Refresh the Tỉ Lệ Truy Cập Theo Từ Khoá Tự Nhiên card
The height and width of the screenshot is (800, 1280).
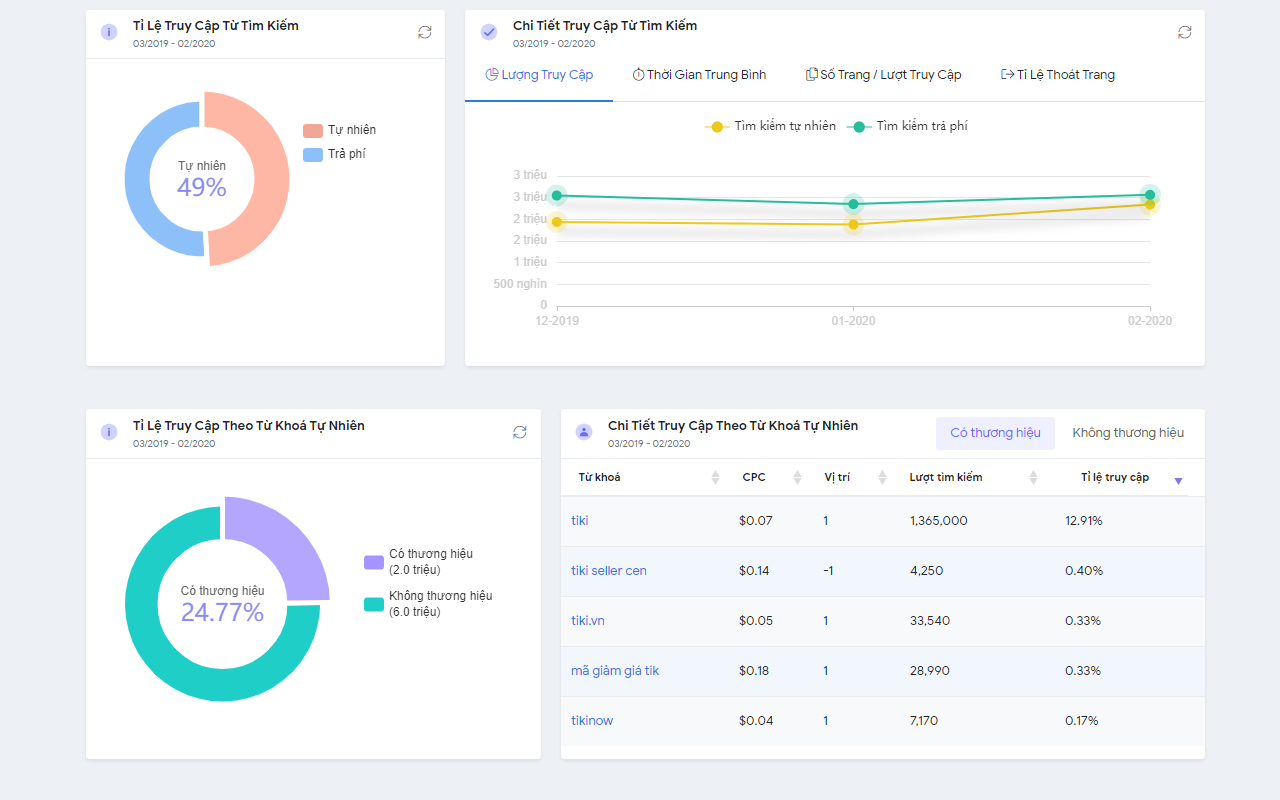[x=520, y=432]
